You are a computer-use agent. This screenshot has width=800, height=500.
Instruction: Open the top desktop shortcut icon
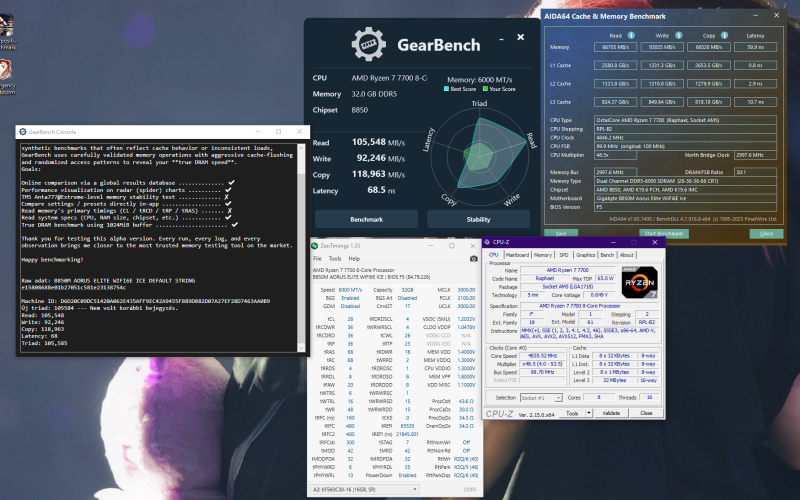pyautogui.click(x=6, y=31)
